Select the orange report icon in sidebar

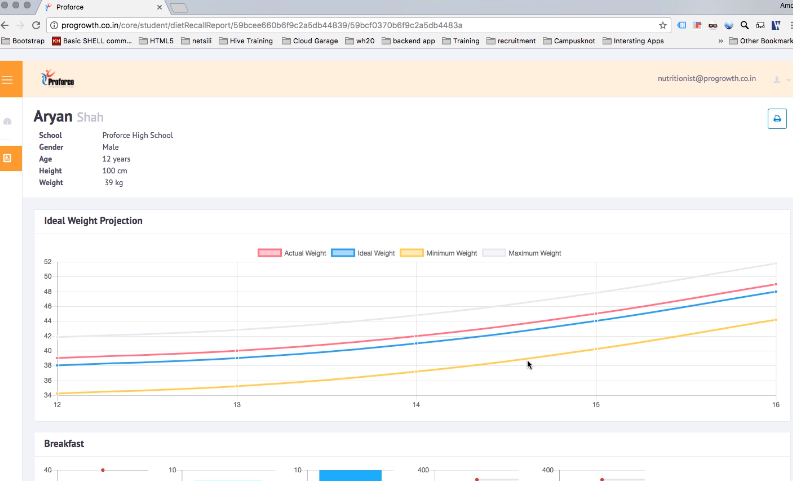[8, 158]
